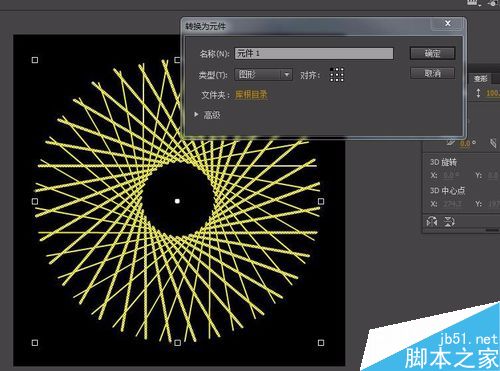
Task: Click the 3D 旋转 X value field
Action: click(x=451, y=175)
